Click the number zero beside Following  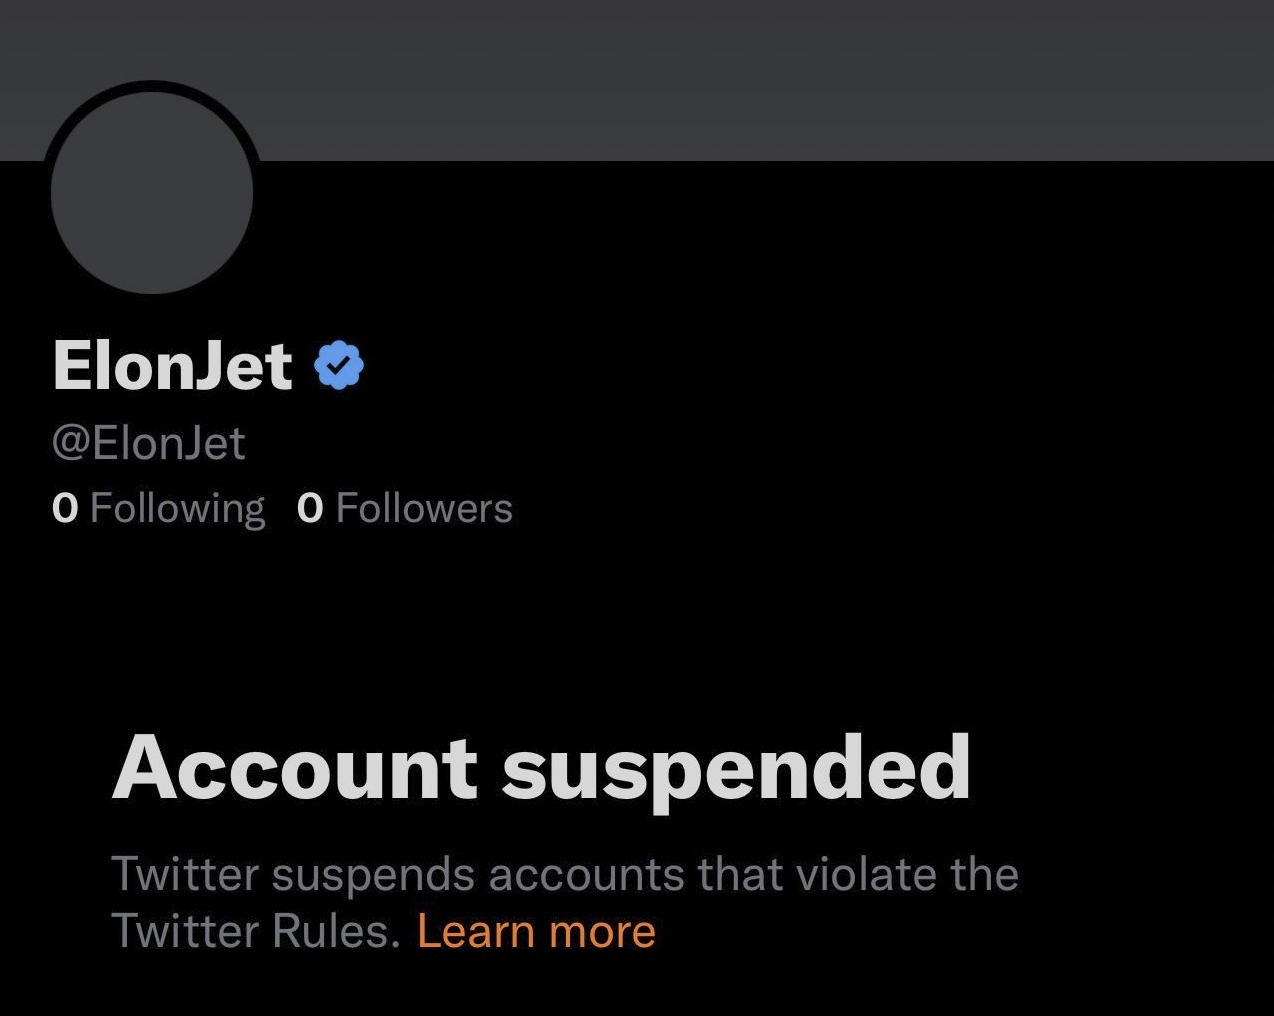65,509
